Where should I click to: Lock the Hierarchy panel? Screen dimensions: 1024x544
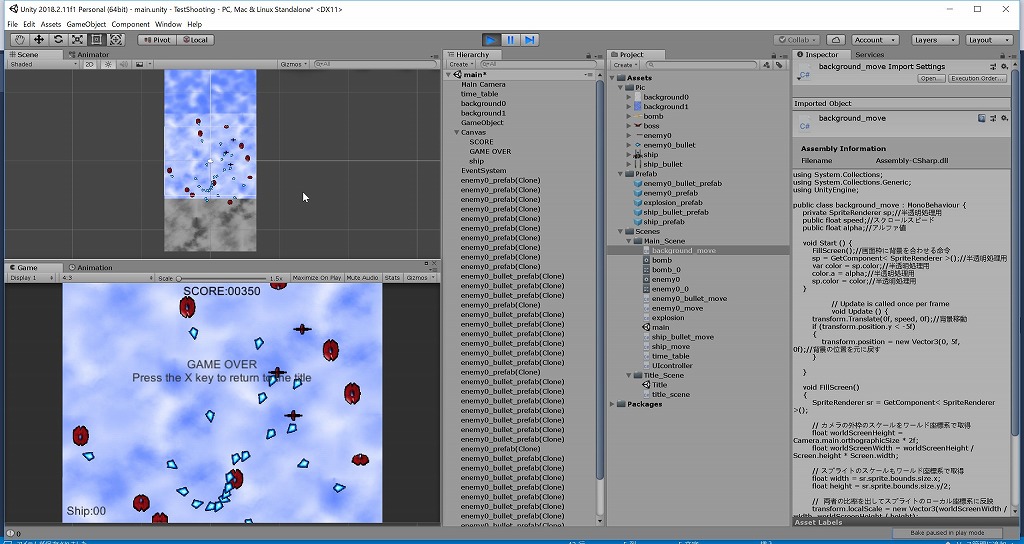pos(588,56)
